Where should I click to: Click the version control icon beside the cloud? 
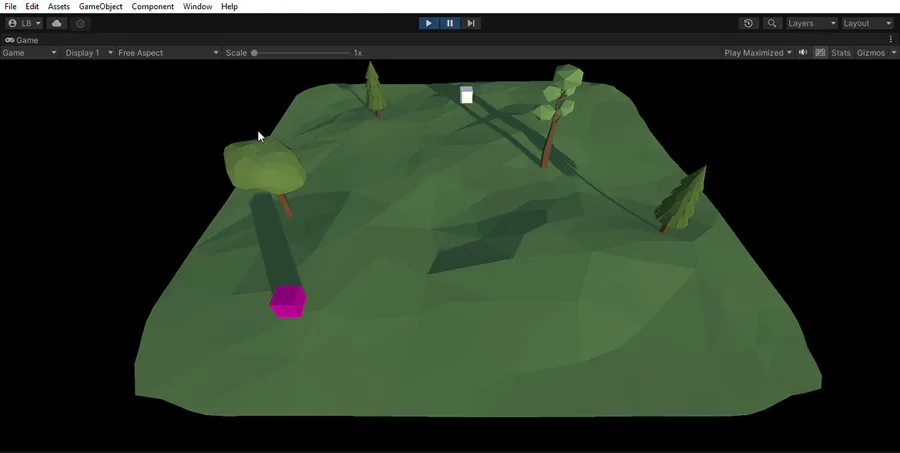click(x=80, y=24)
